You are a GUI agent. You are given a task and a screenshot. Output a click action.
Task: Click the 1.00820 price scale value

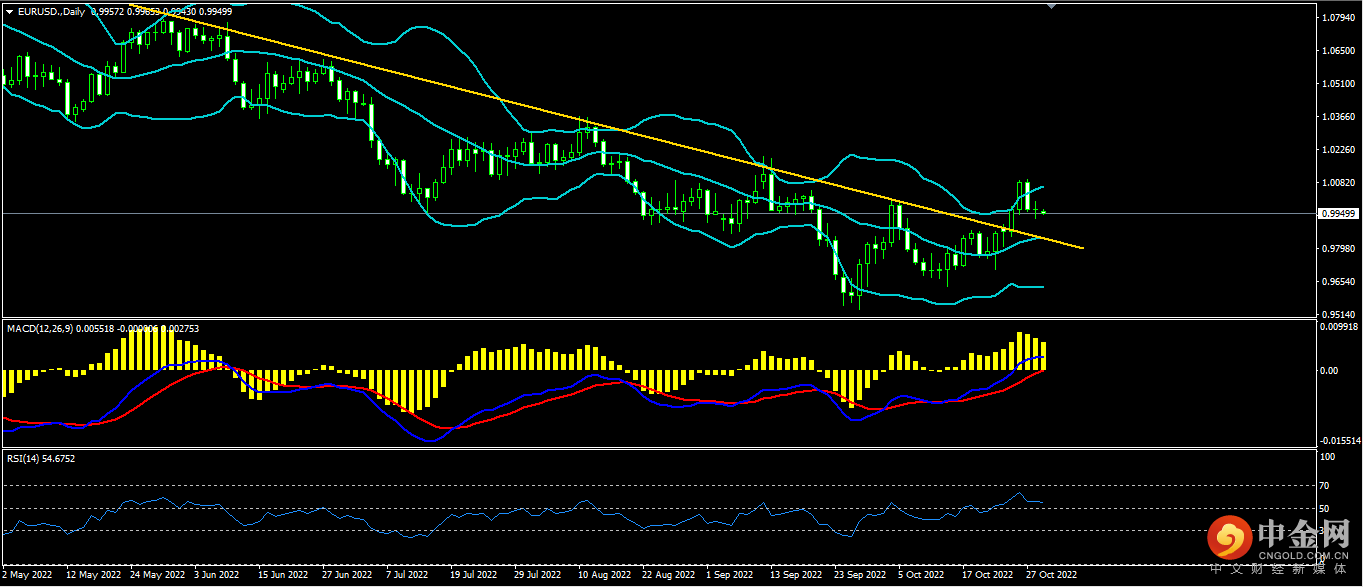[x=1337, y=183]
